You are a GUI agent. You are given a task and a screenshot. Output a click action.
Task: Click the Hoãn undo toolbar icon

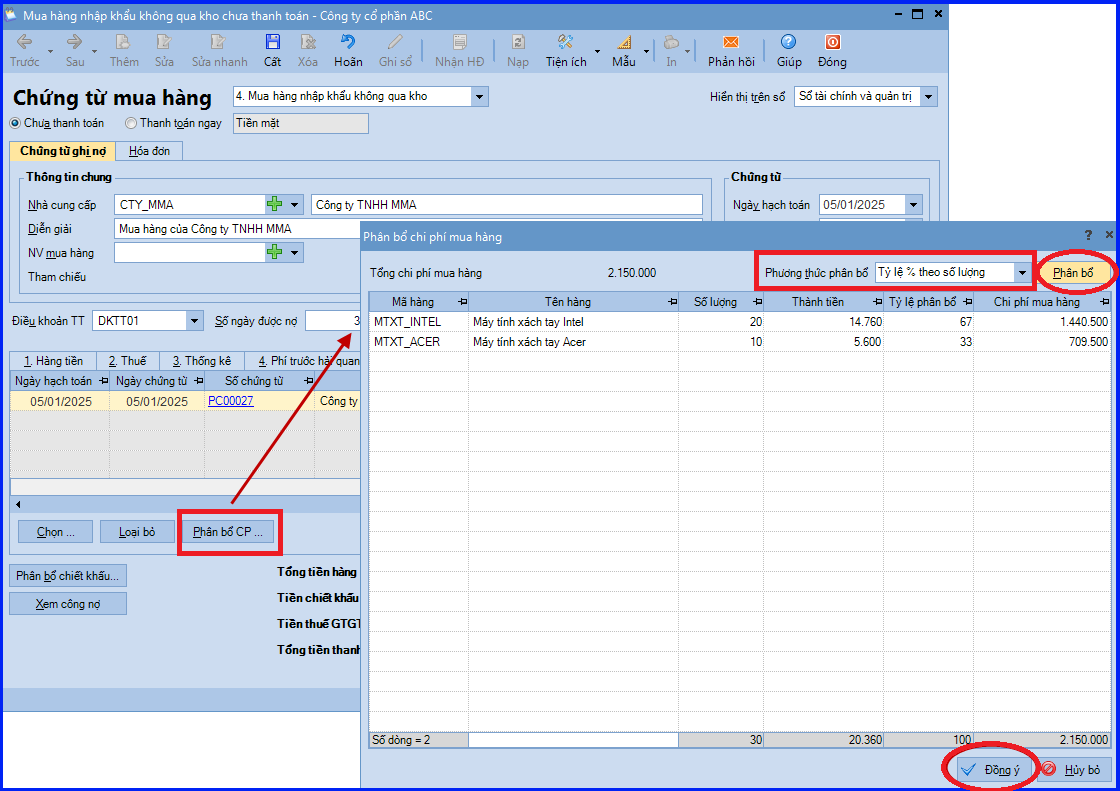348,41
